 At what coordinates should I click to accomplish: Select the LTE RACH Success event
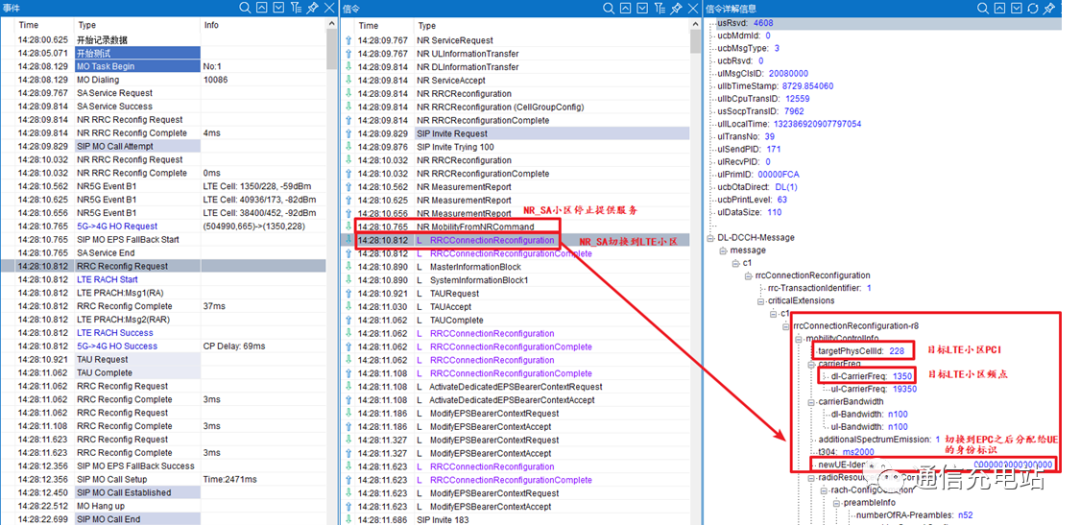(163, 333)
